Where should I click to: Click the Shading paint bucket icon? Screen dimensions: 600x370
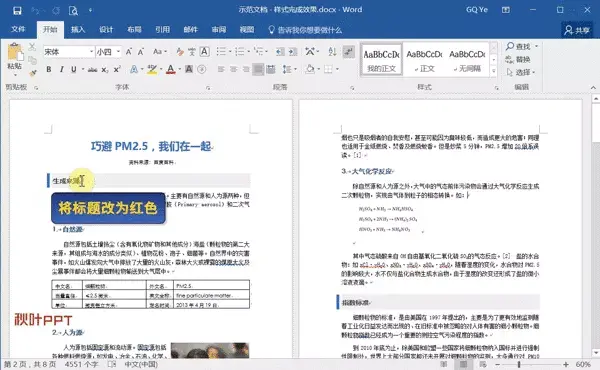[x=310, y=69]
